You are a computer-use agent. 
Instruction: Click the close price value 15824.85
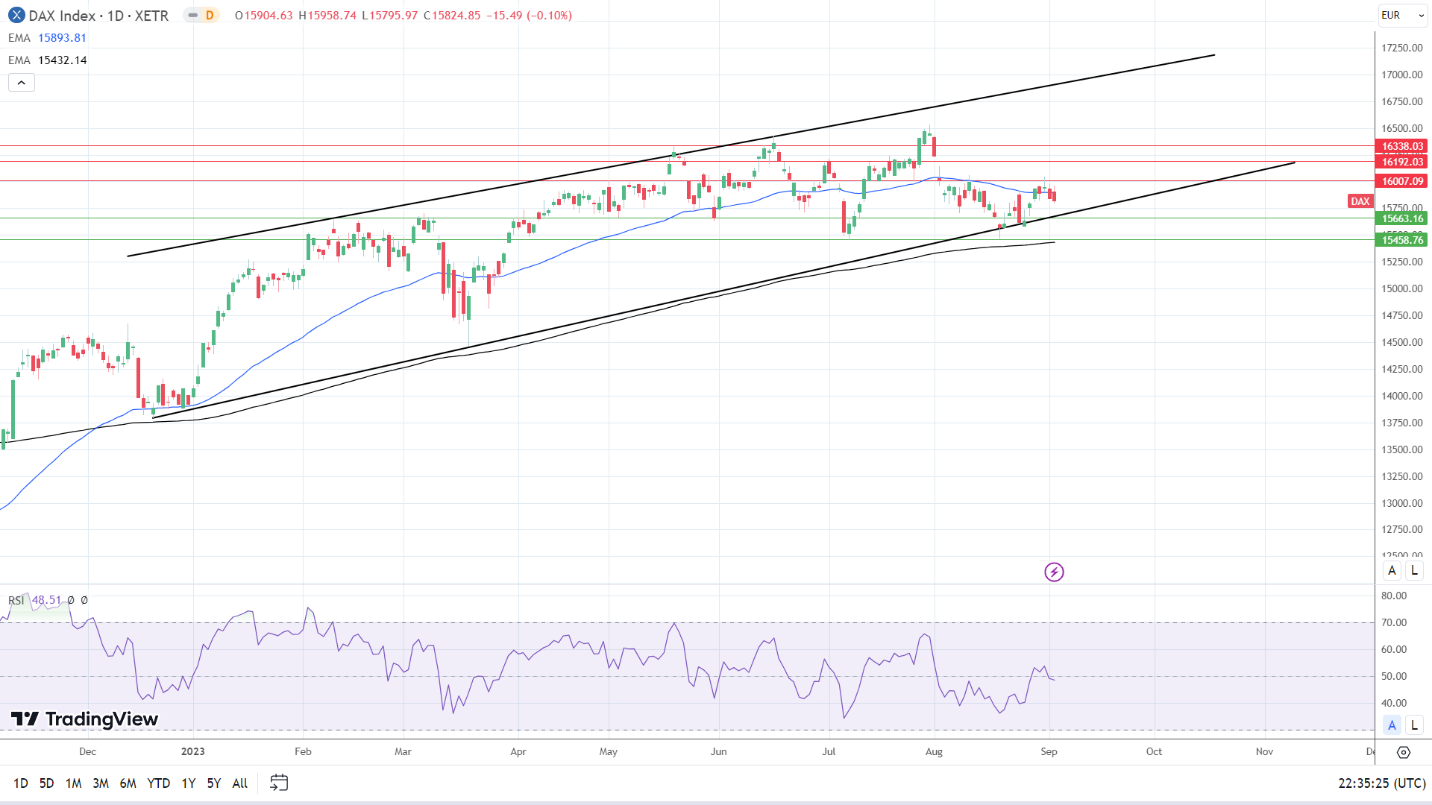[x=458, y=15]
